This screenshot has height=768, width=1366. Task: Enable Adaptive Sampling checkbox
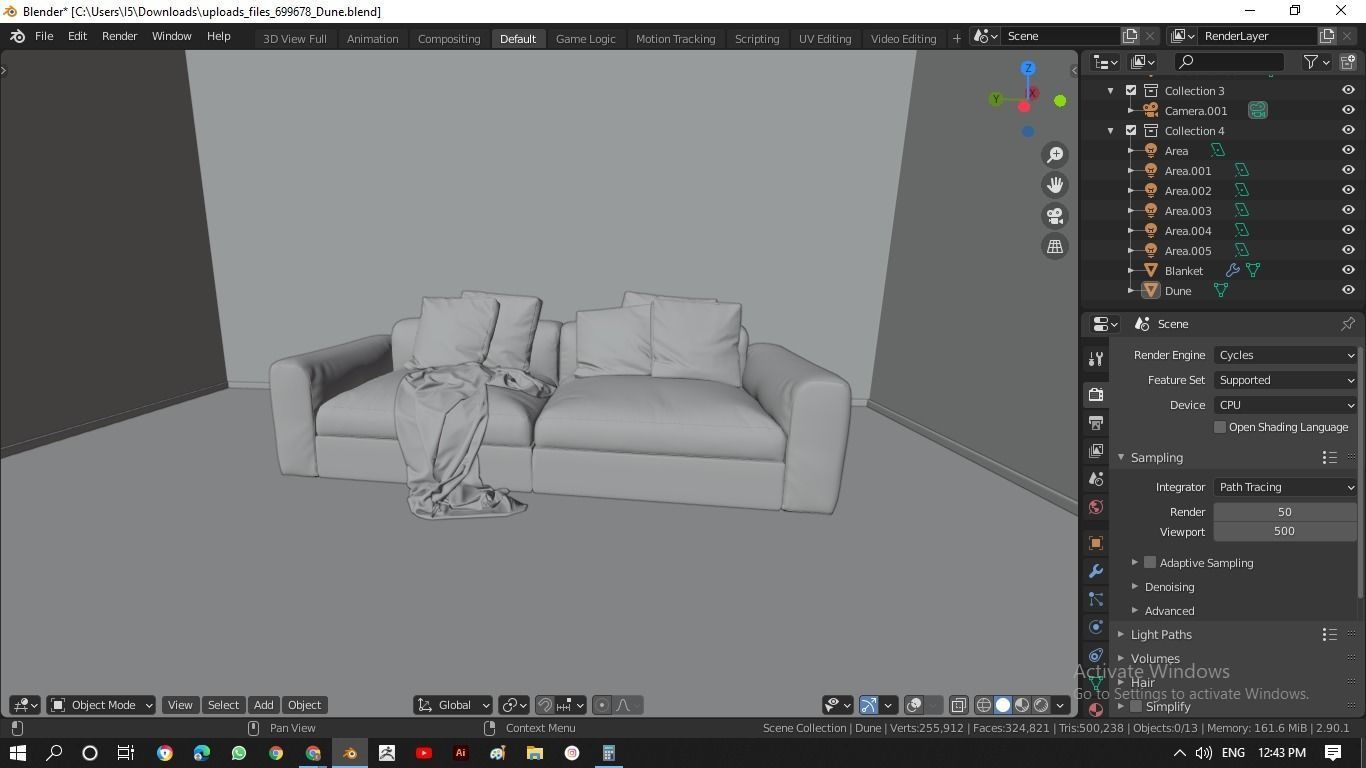[x=1150, y=562]
